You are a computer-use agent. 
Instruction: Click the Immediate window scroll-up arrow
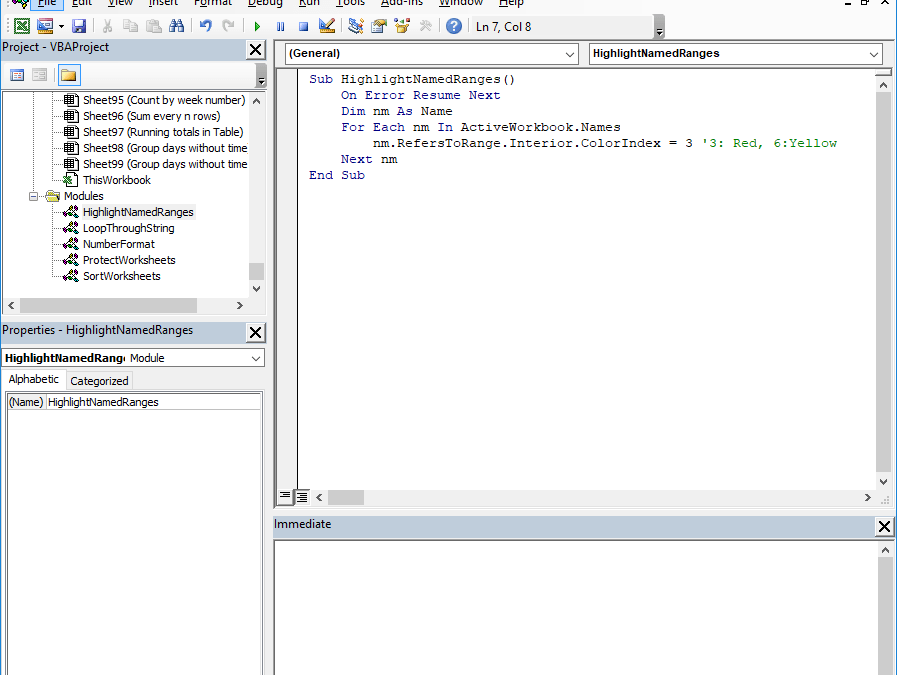[885, 550]
